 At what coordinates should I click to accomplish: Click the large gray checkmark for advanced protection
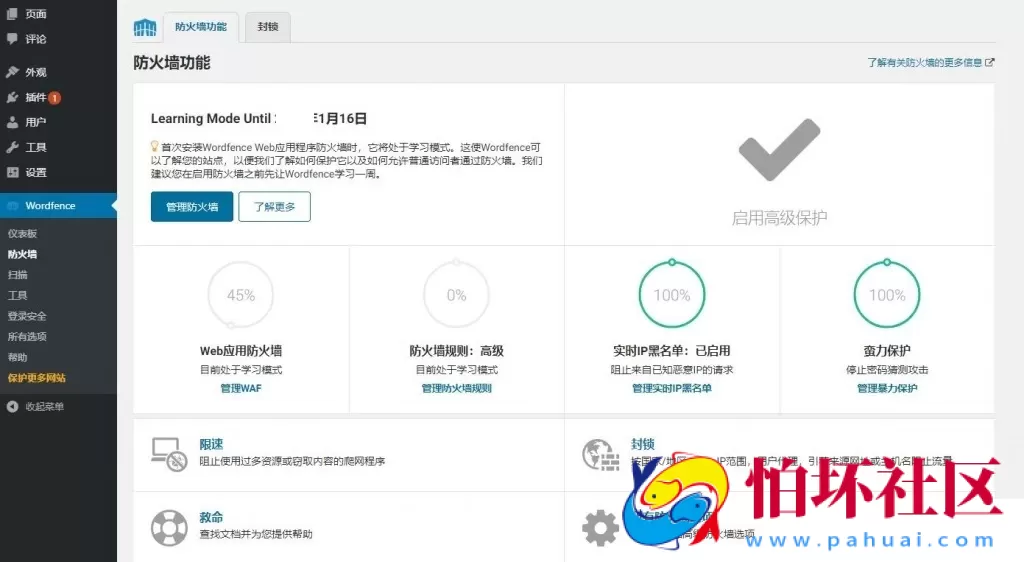779,149
